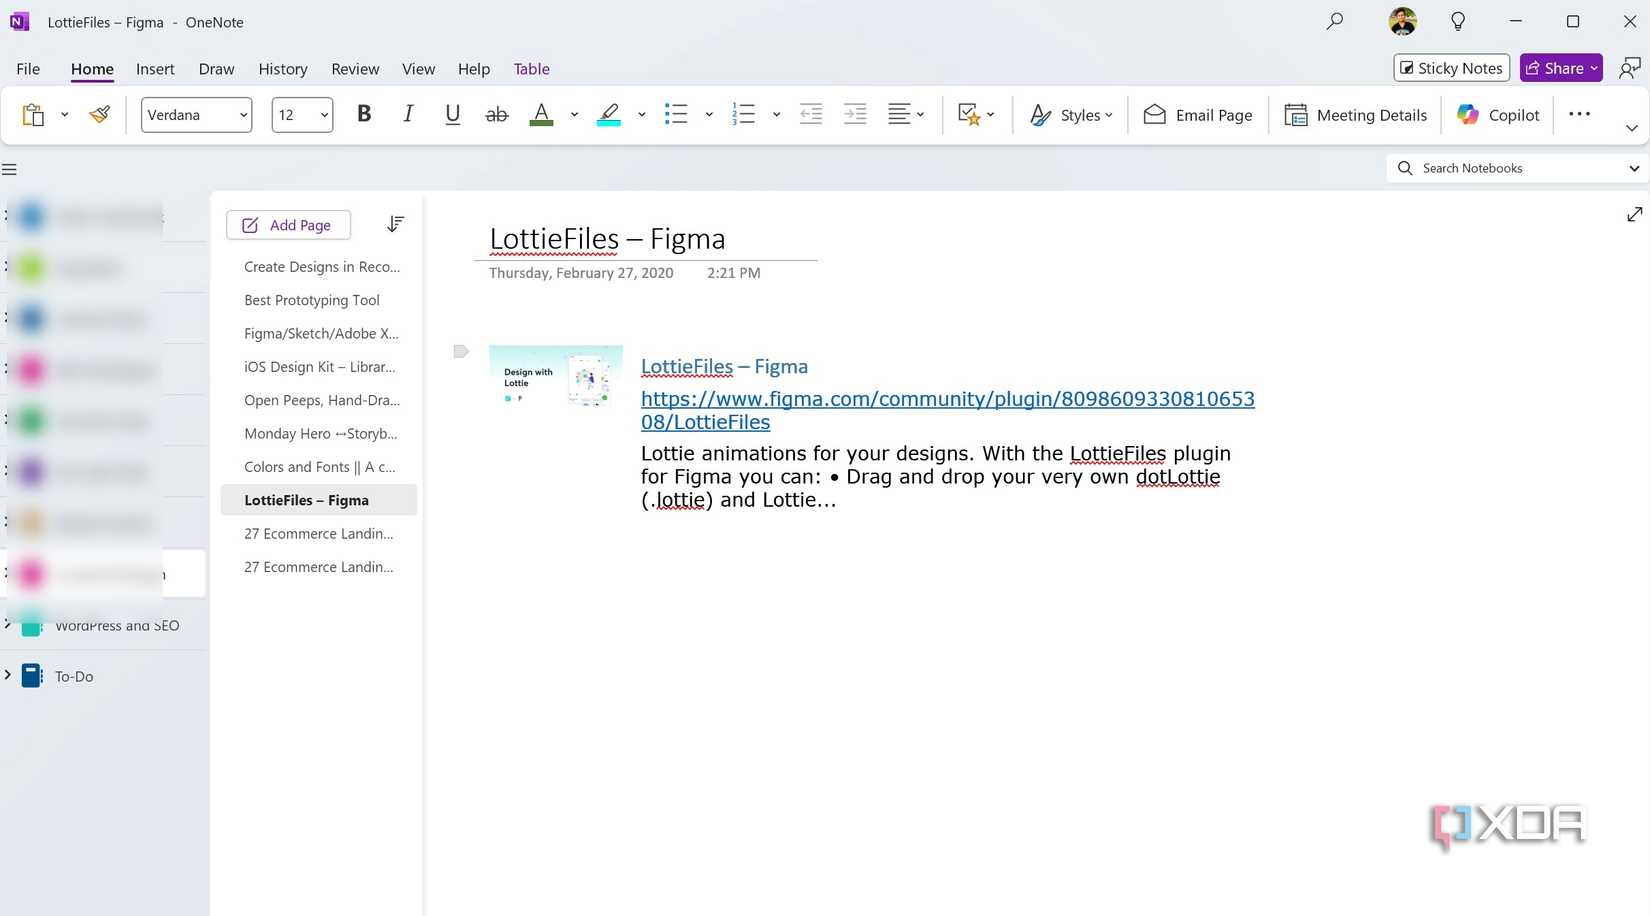Open the iOS Design Kit page
1650x916 pixels.
point(318,367)
